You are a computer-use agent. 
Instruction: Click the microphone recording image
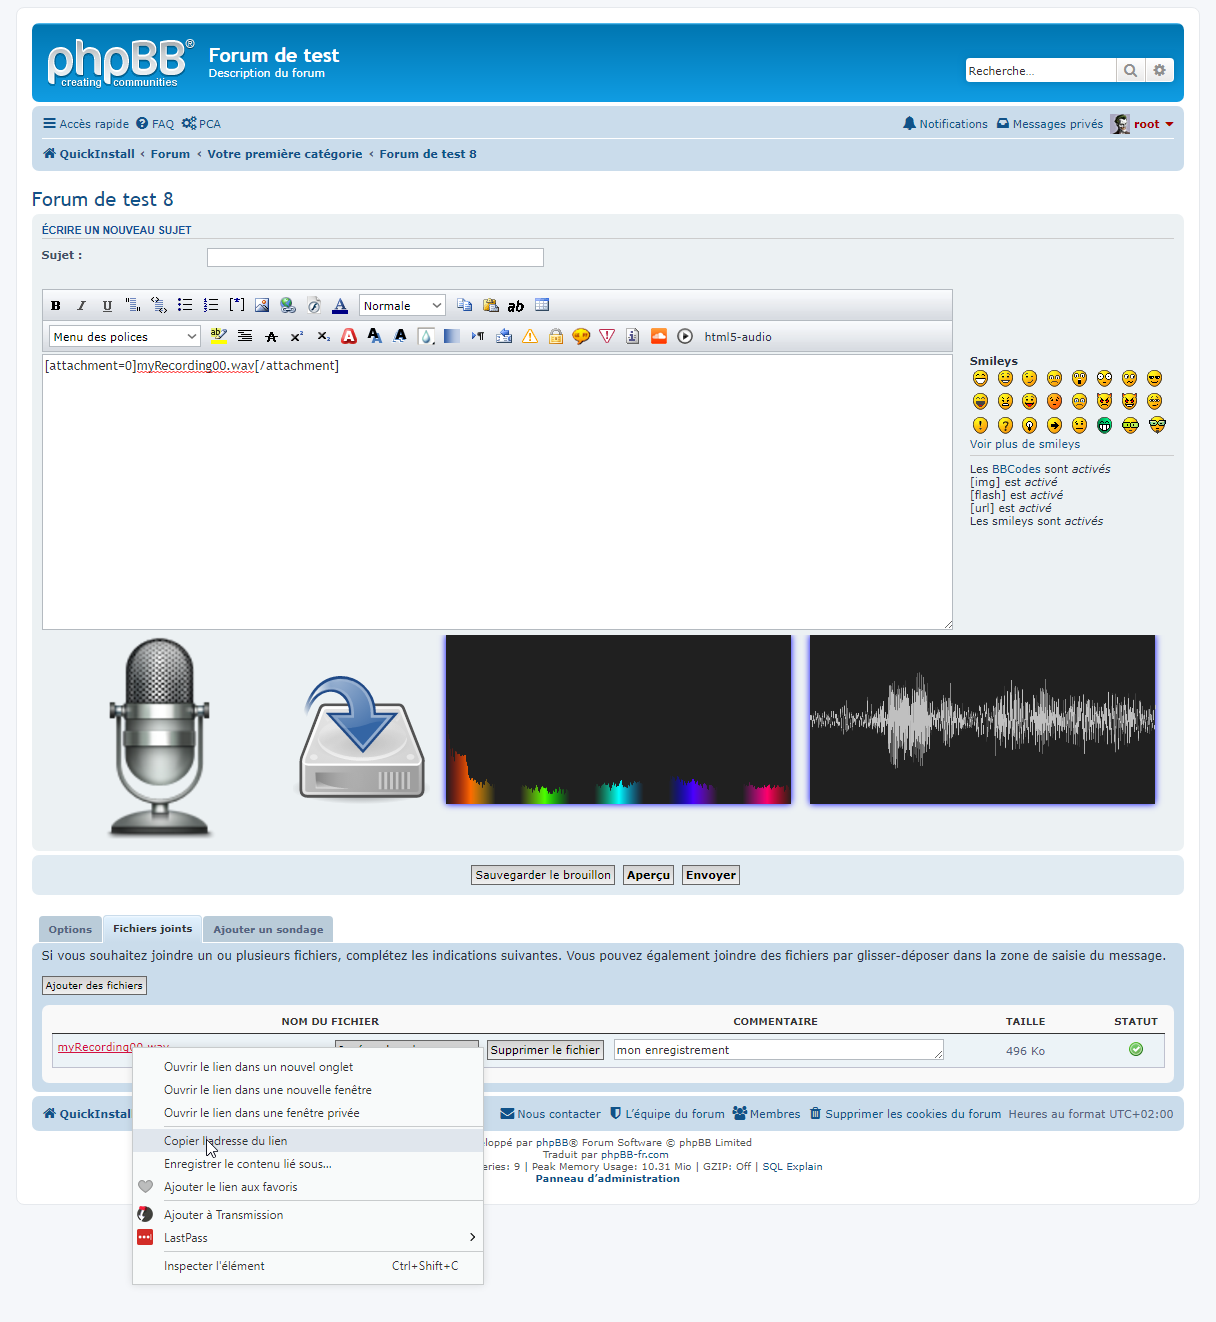(160, 737)
